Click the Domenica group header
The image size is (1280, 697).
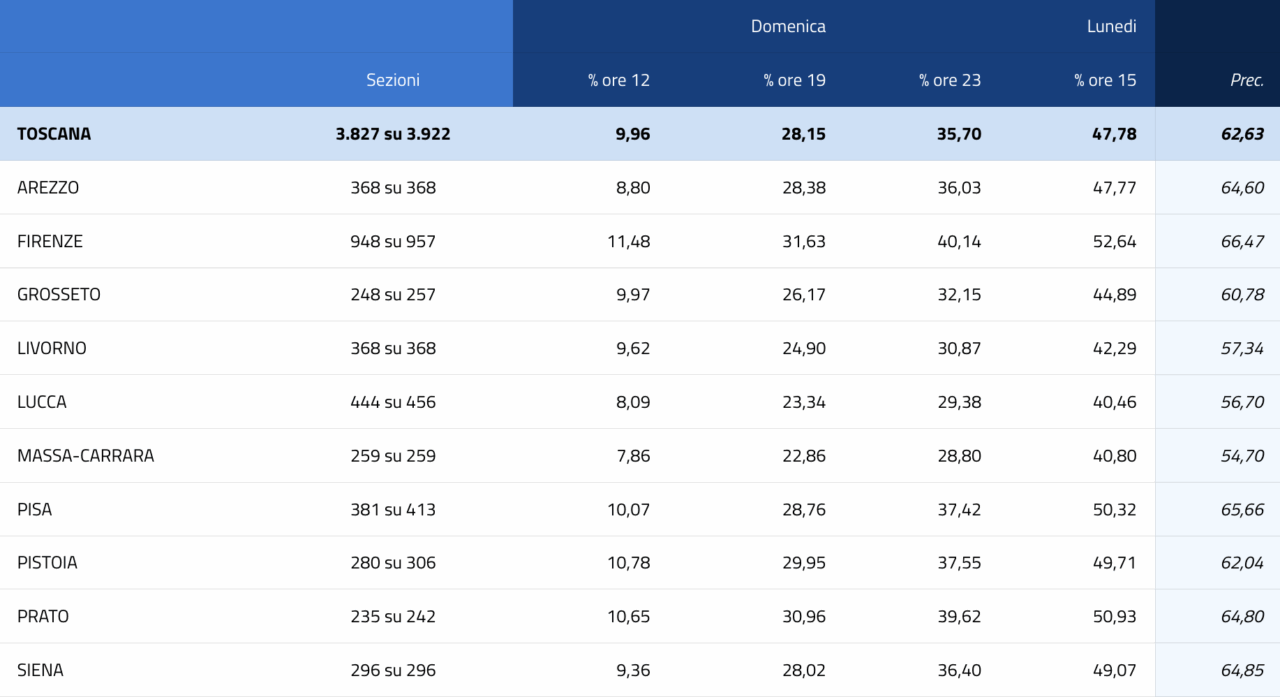[x=788, y=27]
